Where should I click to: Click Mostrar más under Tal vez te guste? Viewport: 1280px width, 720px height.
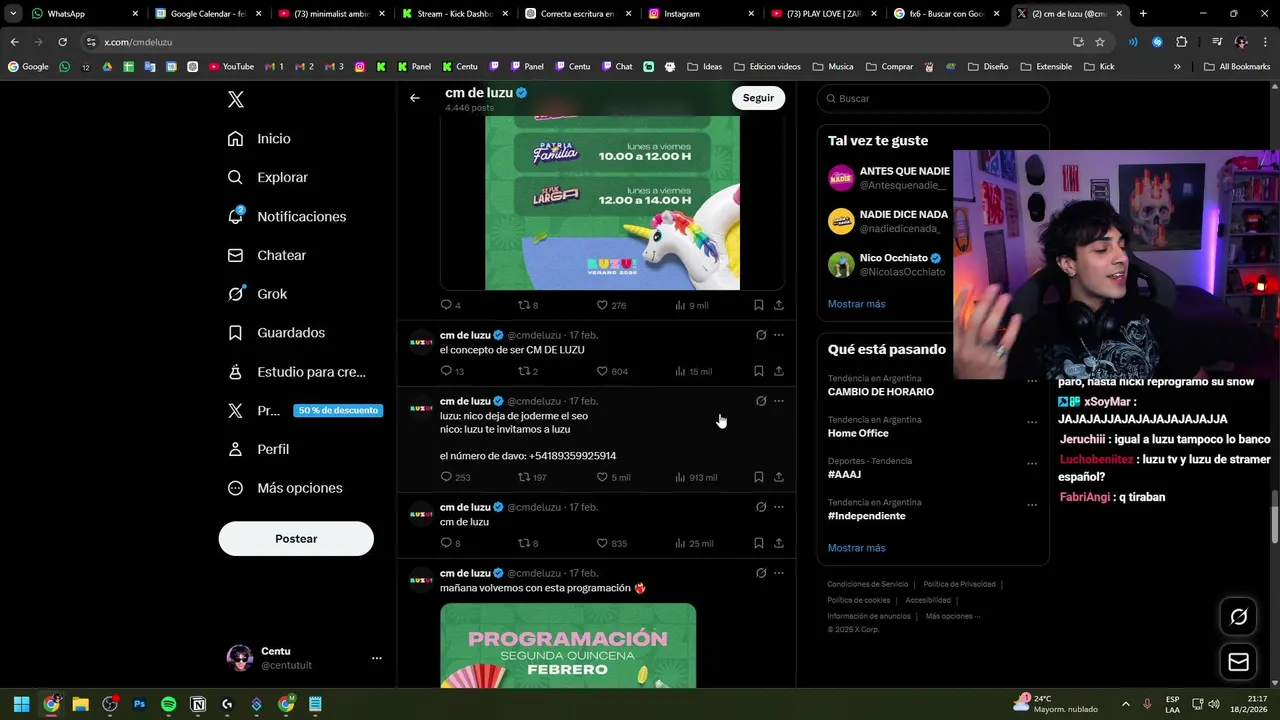[x=856, y=304]
